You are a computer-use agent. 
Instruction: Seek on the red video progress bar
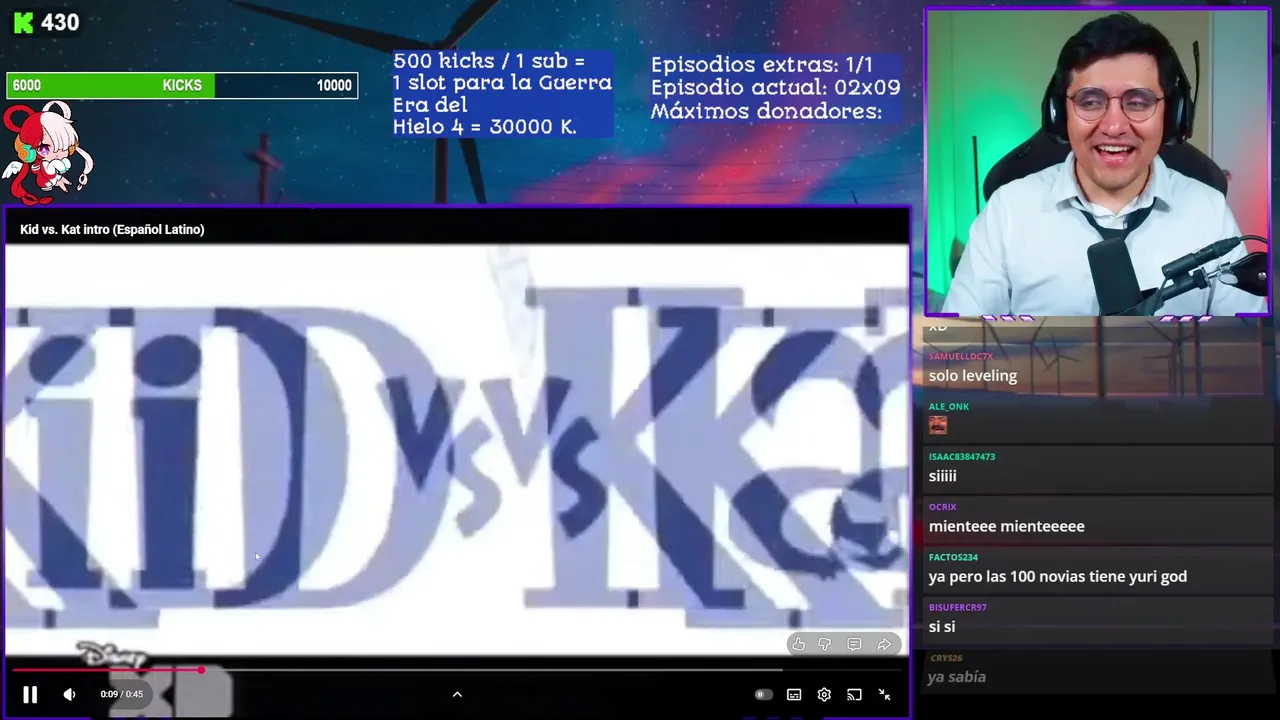click(x=455, y=670)
